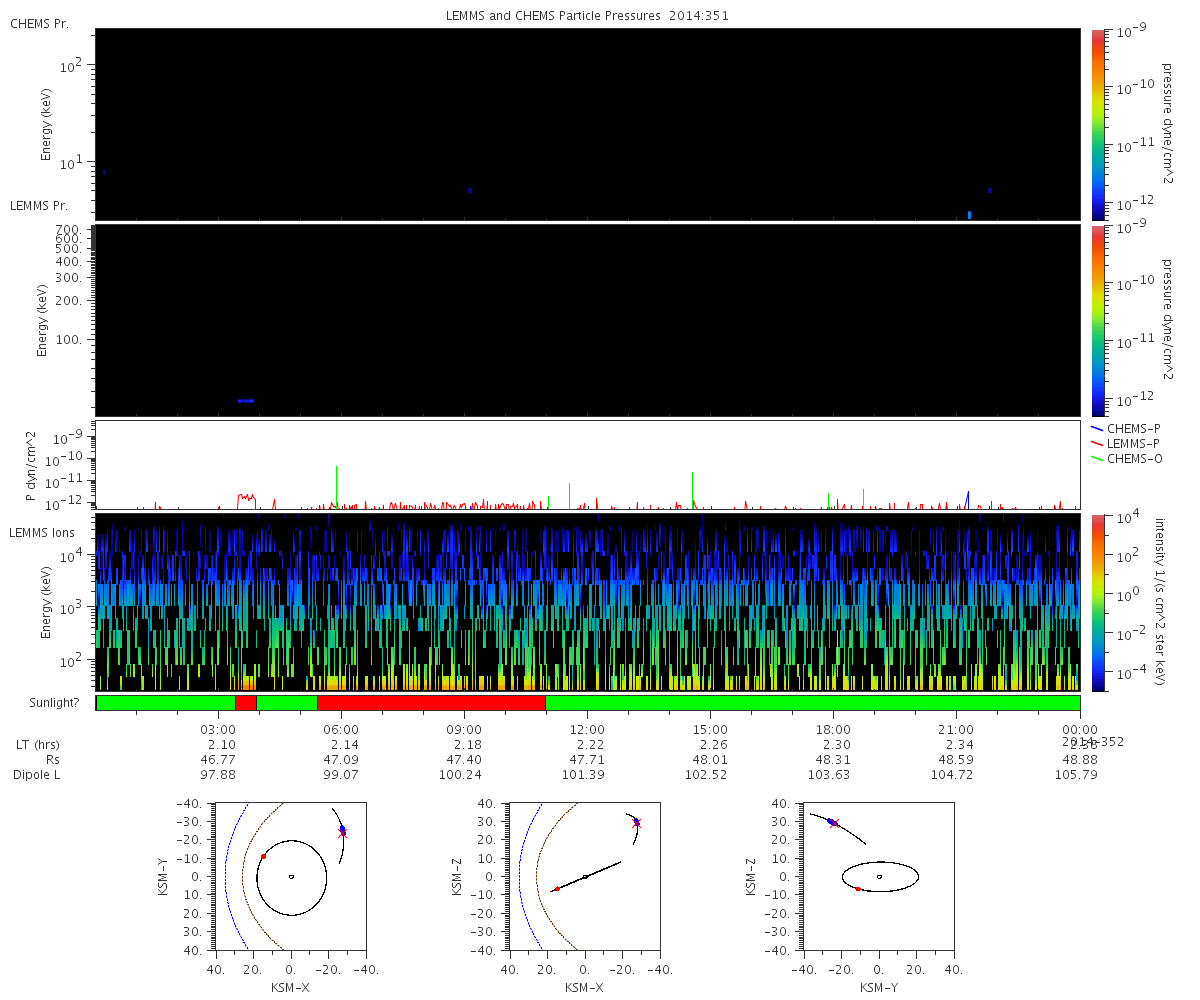Select the CHEMS-O legend entry
1200x1000 pixels.
pyautogui.click(x=1125, y=458)
